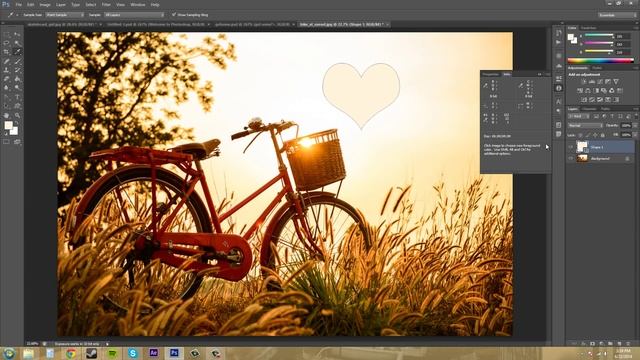Hide the Shape 1 layer
Screen dimensions: 640x360
(x=570, y=147)
